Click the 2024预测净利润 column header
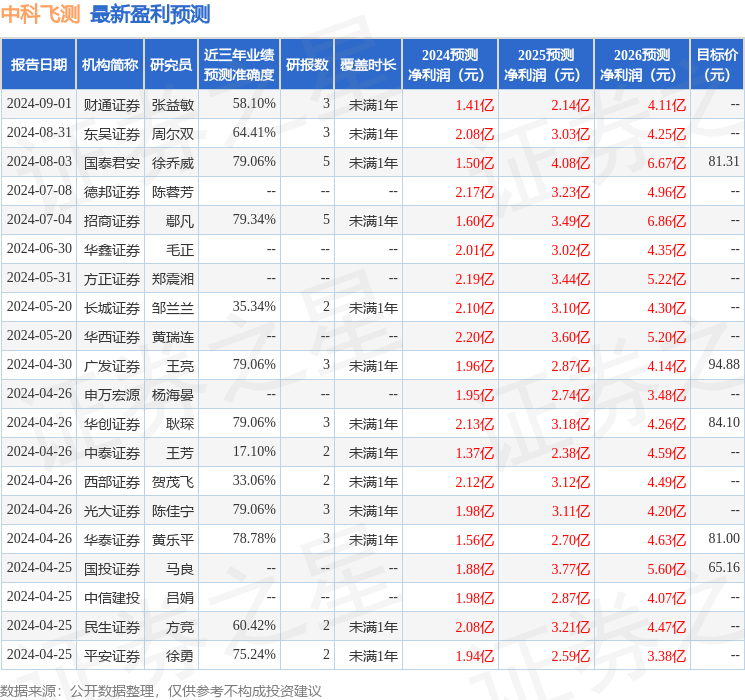The width and height of the screenshot is (745, 700). (450, 65)
